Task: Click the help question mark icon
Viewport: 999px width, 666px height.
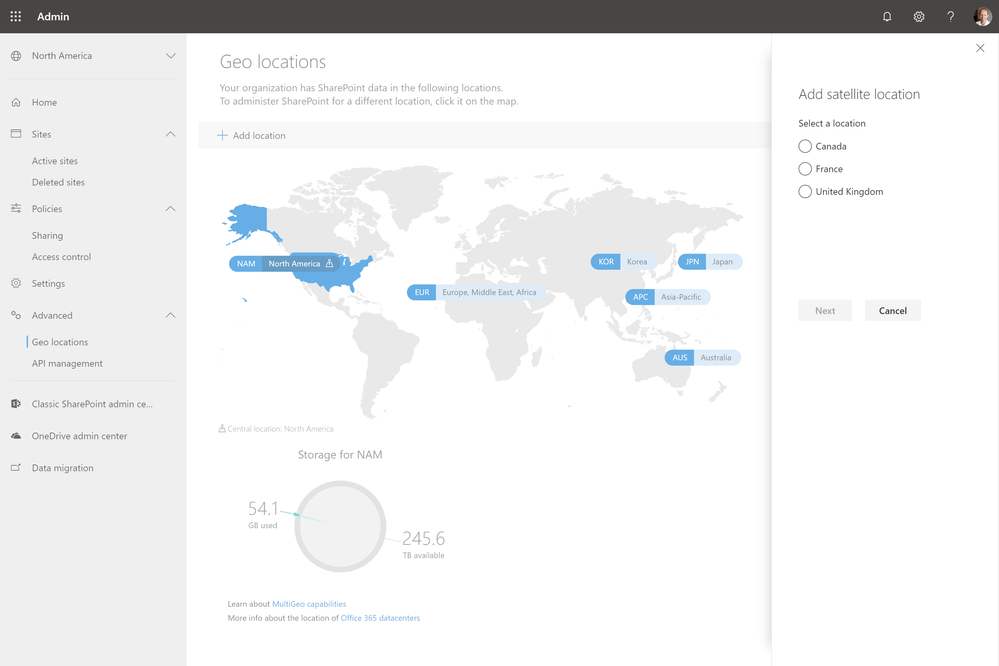Action: (x=951, y=17)
